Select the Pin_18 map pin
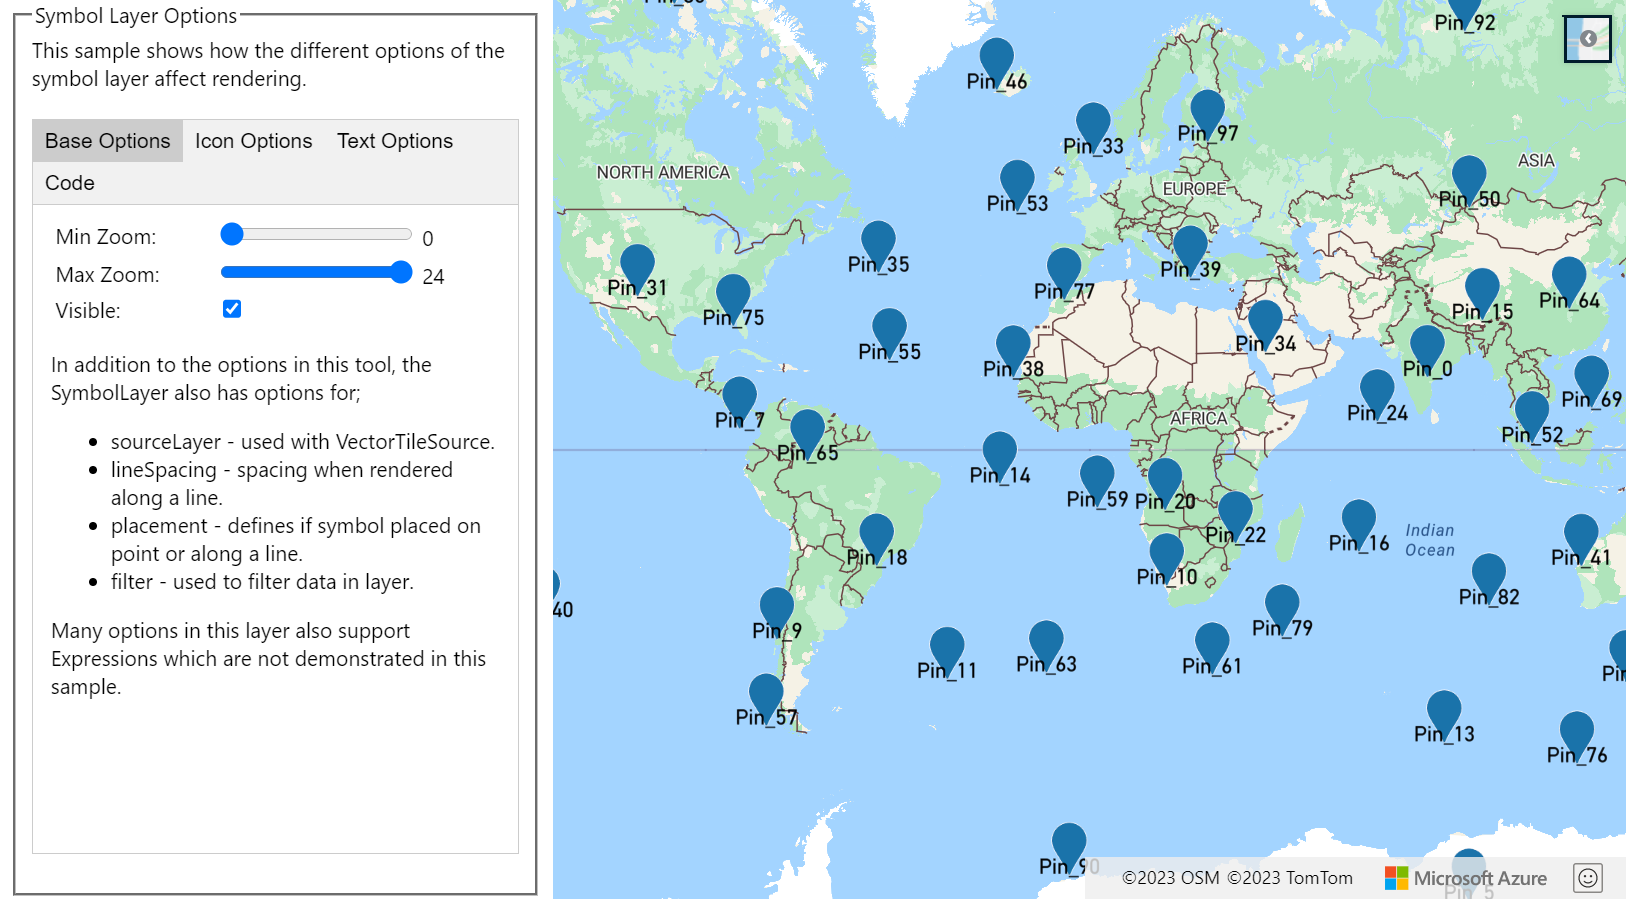Image resolution: width=1626 pixels, height=899 pixels. coord(876,536)
